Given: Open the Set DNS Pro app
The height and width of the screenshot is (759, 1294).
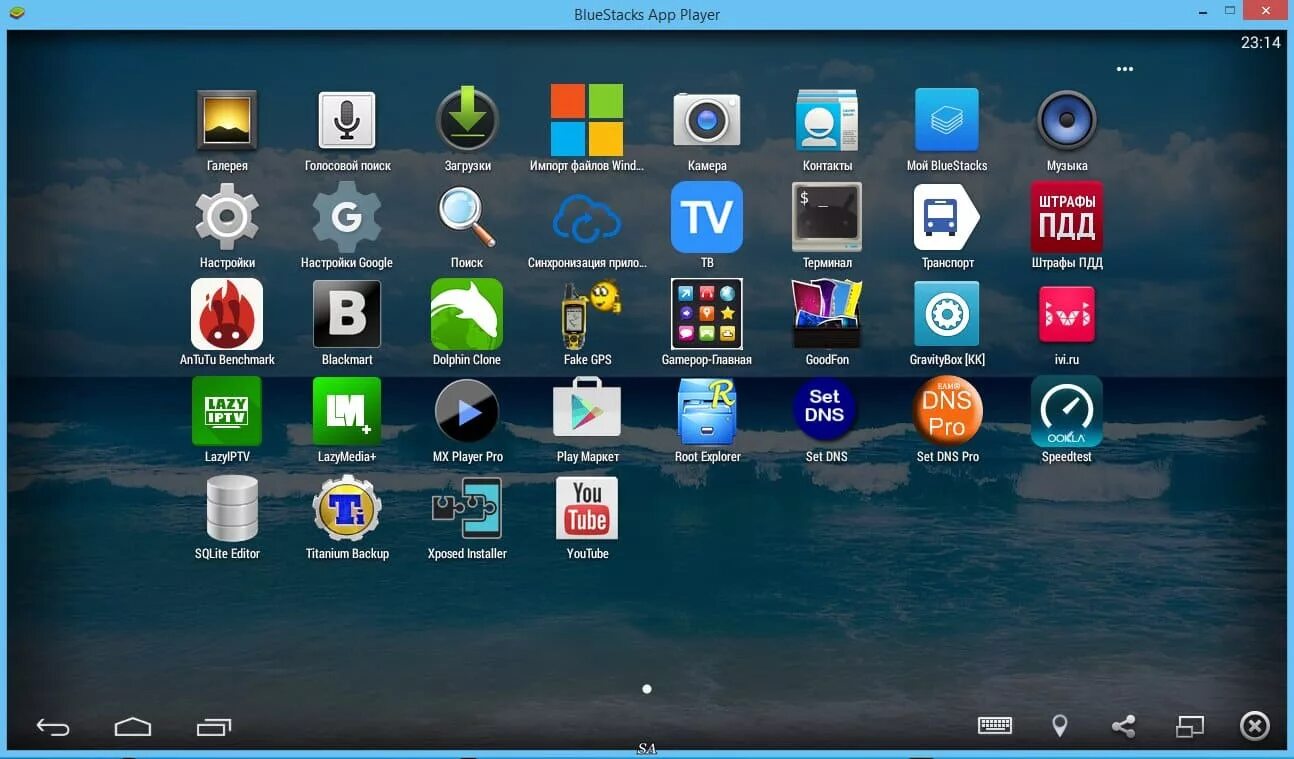Looking at the screenshot, I should pos(947,411).
